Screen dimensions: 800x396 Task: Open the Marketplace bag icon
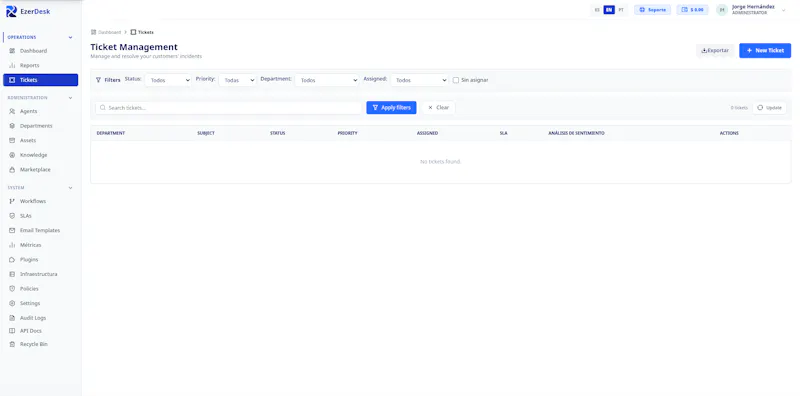click(12, 169)
